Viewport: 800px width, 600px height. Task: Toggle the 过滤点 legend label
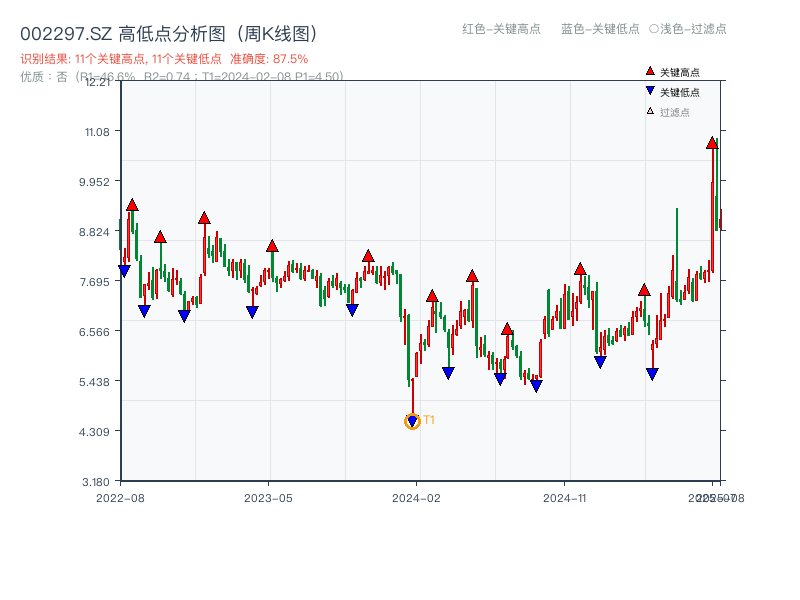pos(674,112)
